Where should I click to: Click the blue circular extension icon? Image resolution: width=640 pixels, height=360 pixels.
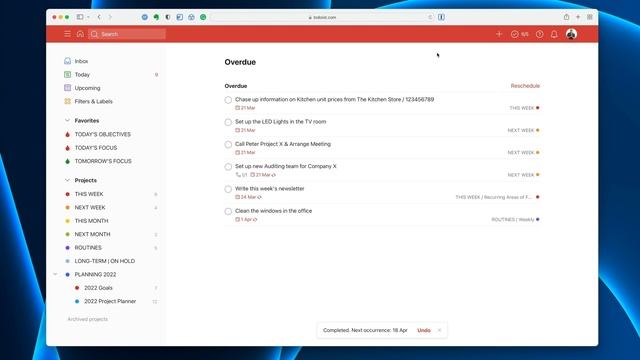[144, 17]
